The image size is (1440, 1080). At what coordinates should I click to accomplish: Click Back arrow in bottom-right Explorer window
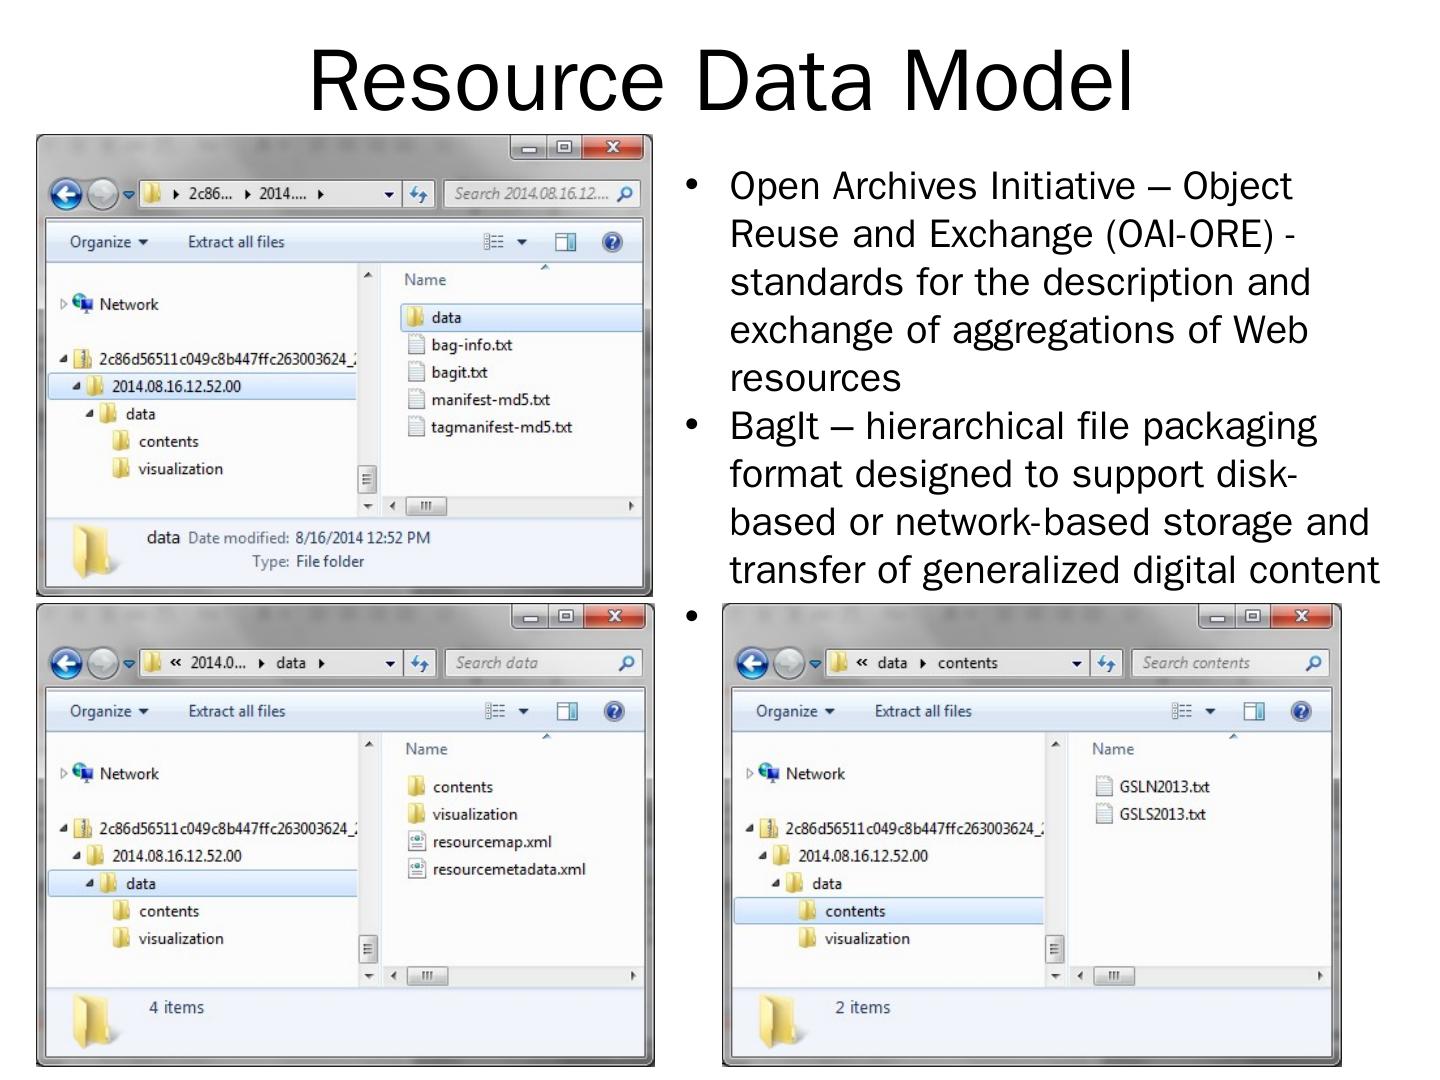click(x=753, y=663)
